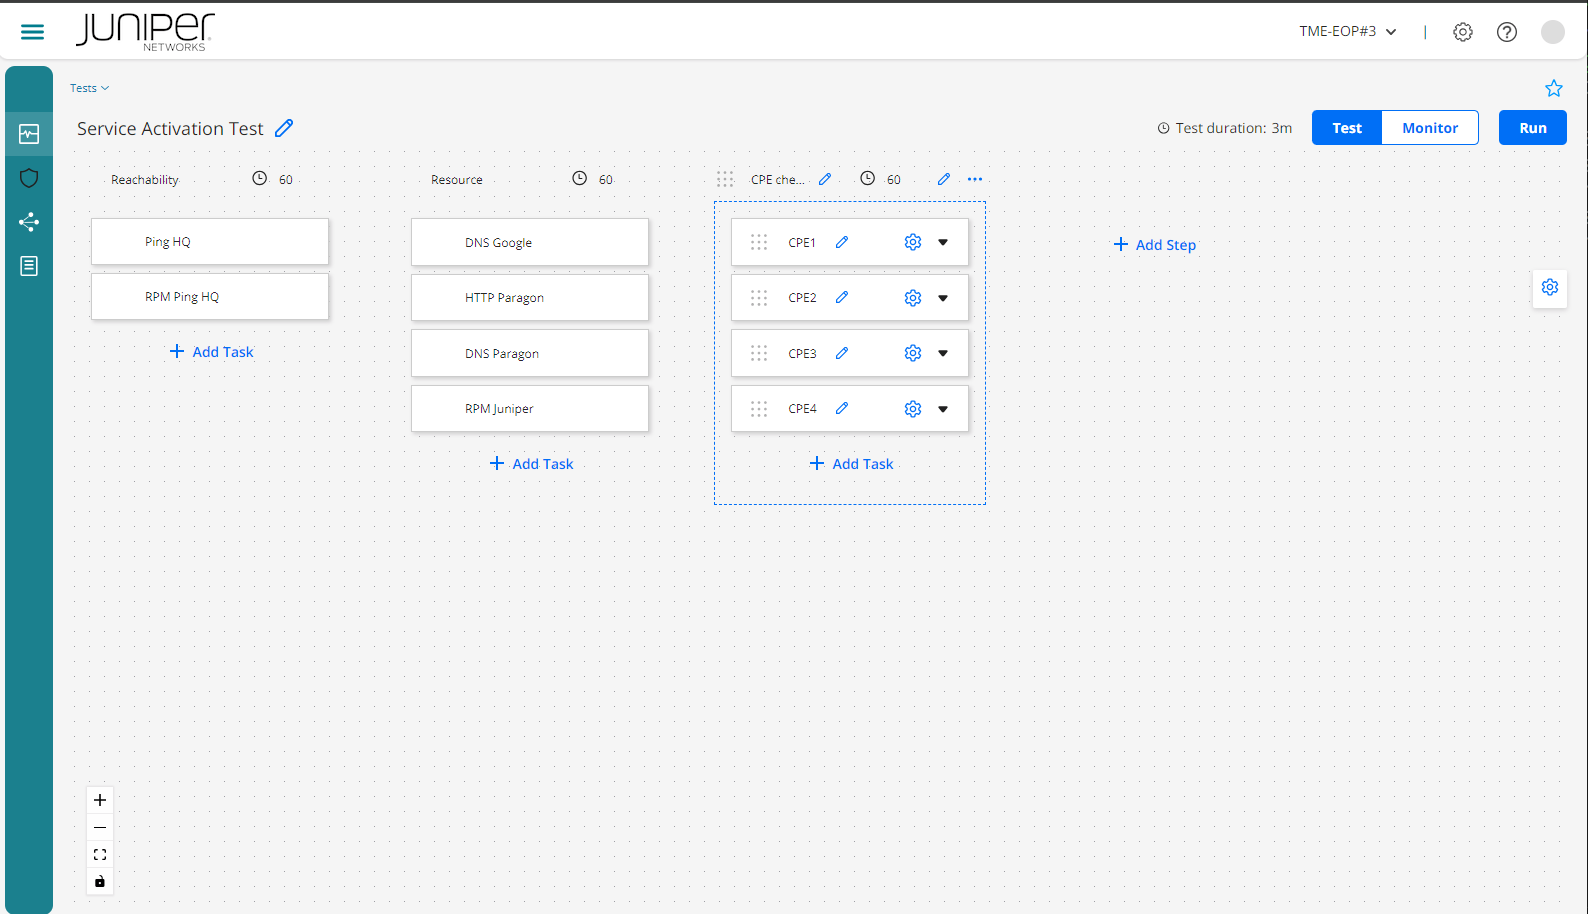Open settings gear for CPE1 task
Image resolution: width=1590 pixels, height=914 pixels.
coord(912,242)
